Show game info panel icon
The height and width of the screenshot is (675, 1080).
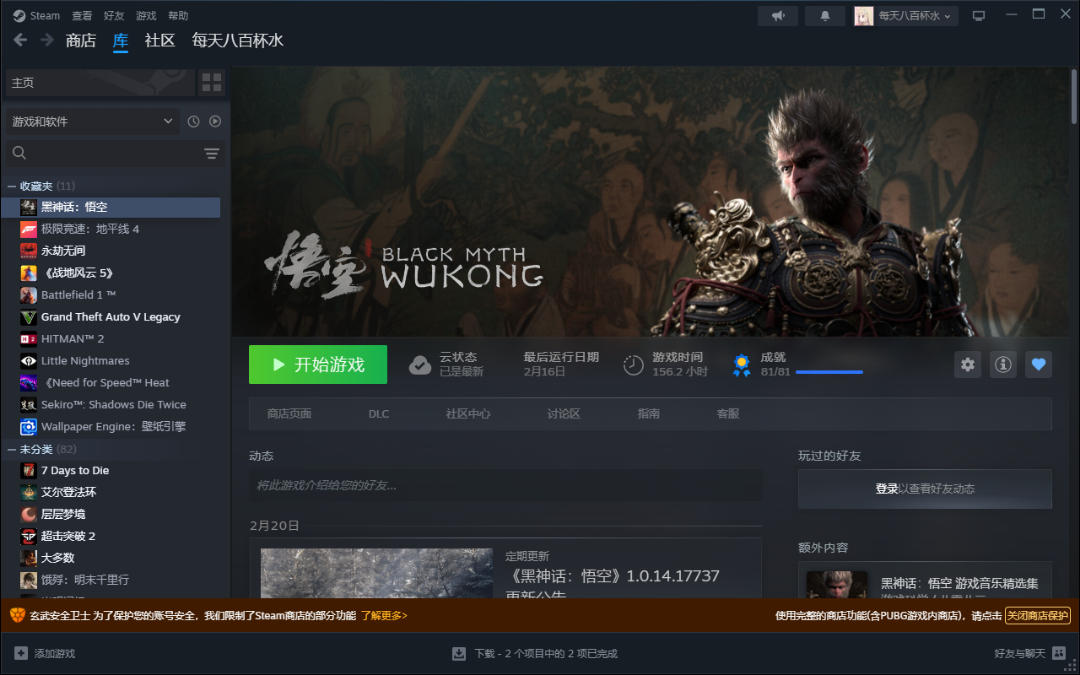click(x=1003, y=364)
